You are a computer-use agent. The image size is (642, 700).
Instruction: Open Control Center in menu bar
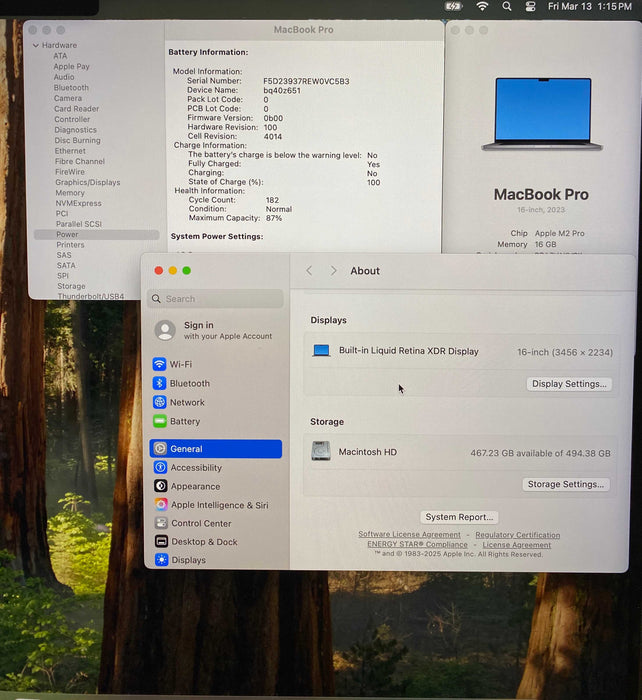(530, 7)
